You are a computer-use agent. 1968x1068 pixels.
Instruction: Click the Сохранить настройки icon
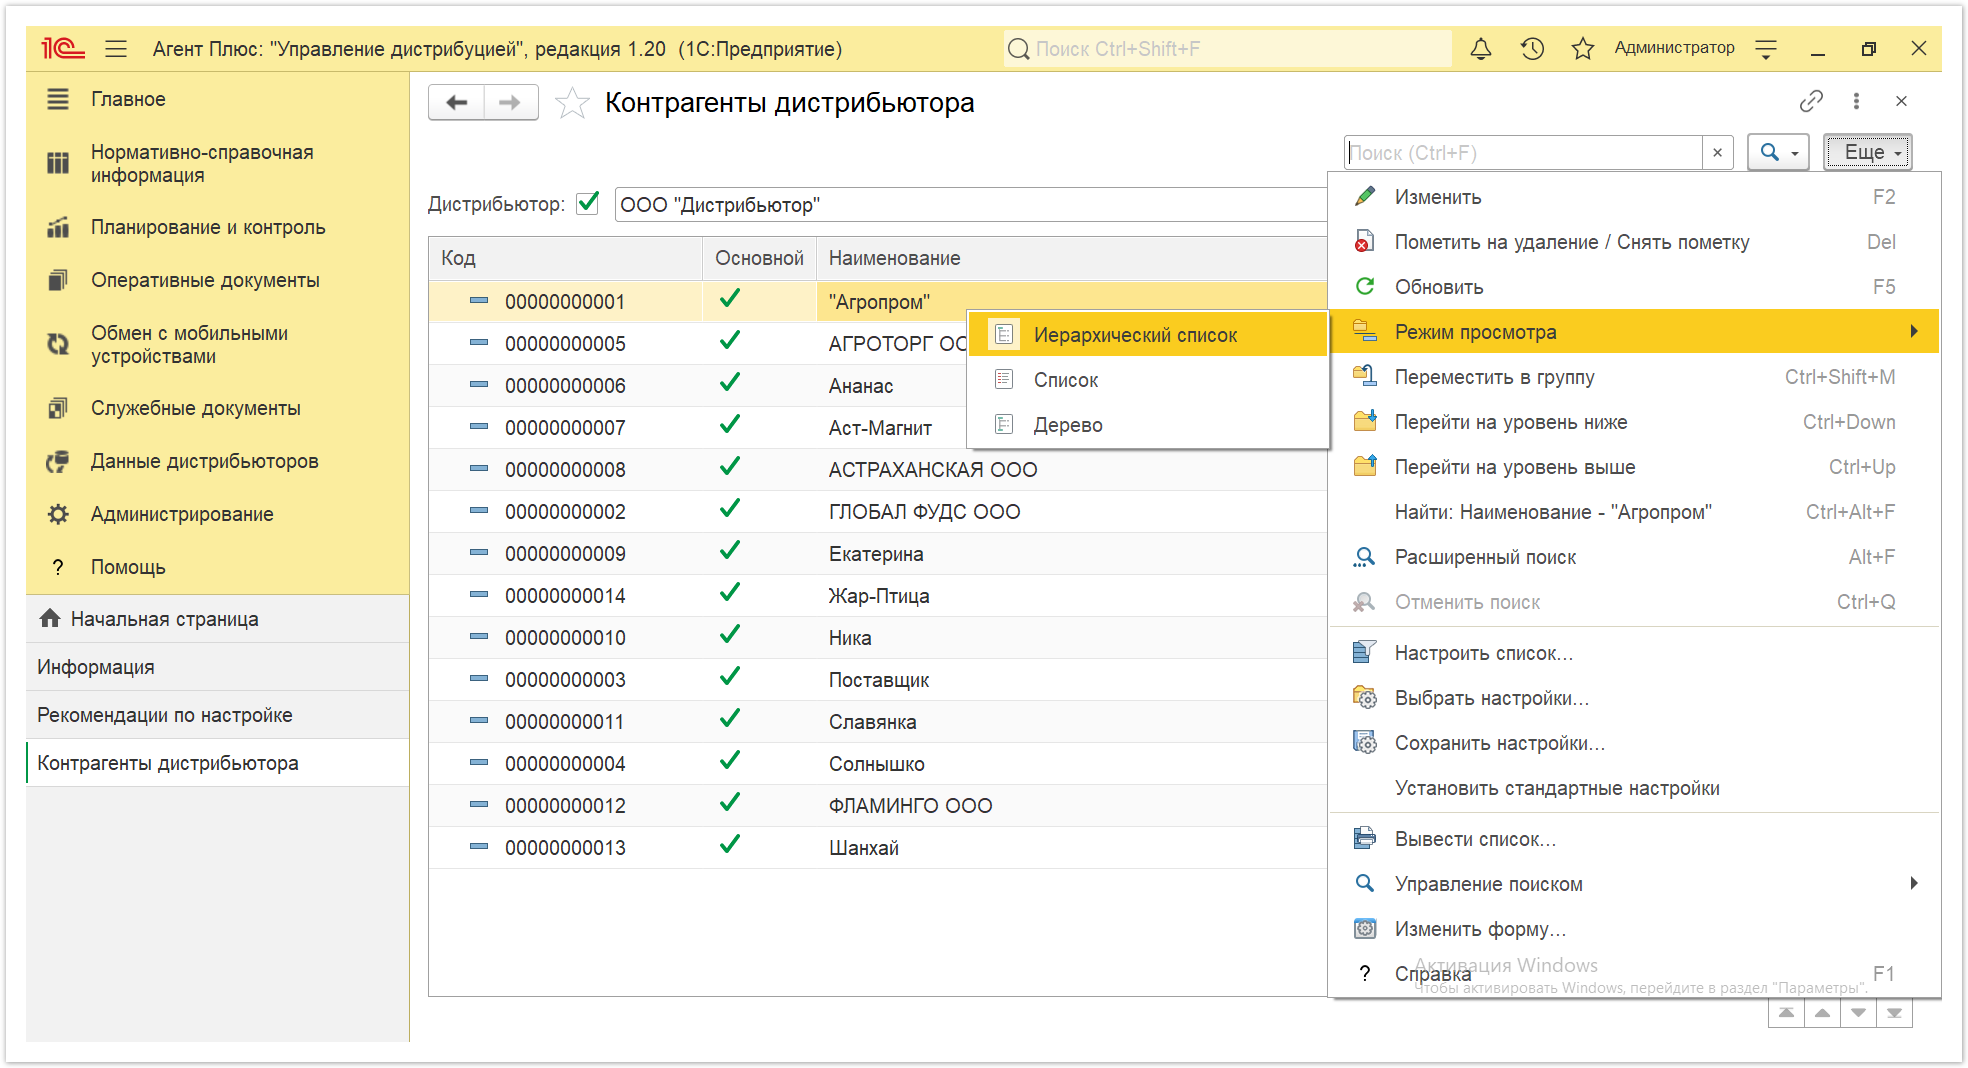[x=1364, y=742]
